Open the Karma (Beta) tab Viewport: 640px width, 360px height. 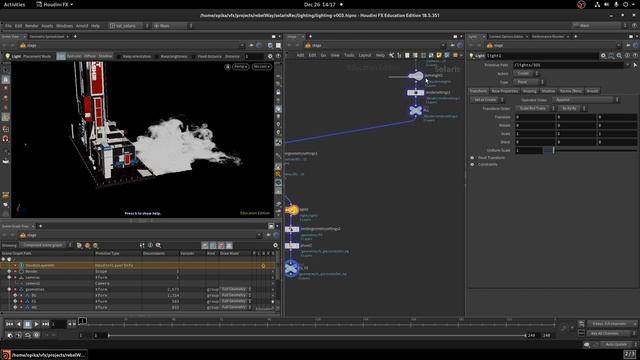tap(571, 91)
